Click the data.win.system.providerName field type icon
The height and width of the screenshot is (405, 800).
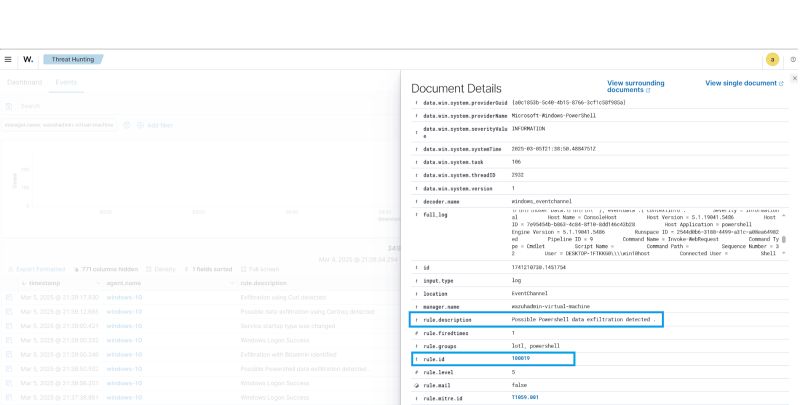pyautogui.click(x=416, y=116)
